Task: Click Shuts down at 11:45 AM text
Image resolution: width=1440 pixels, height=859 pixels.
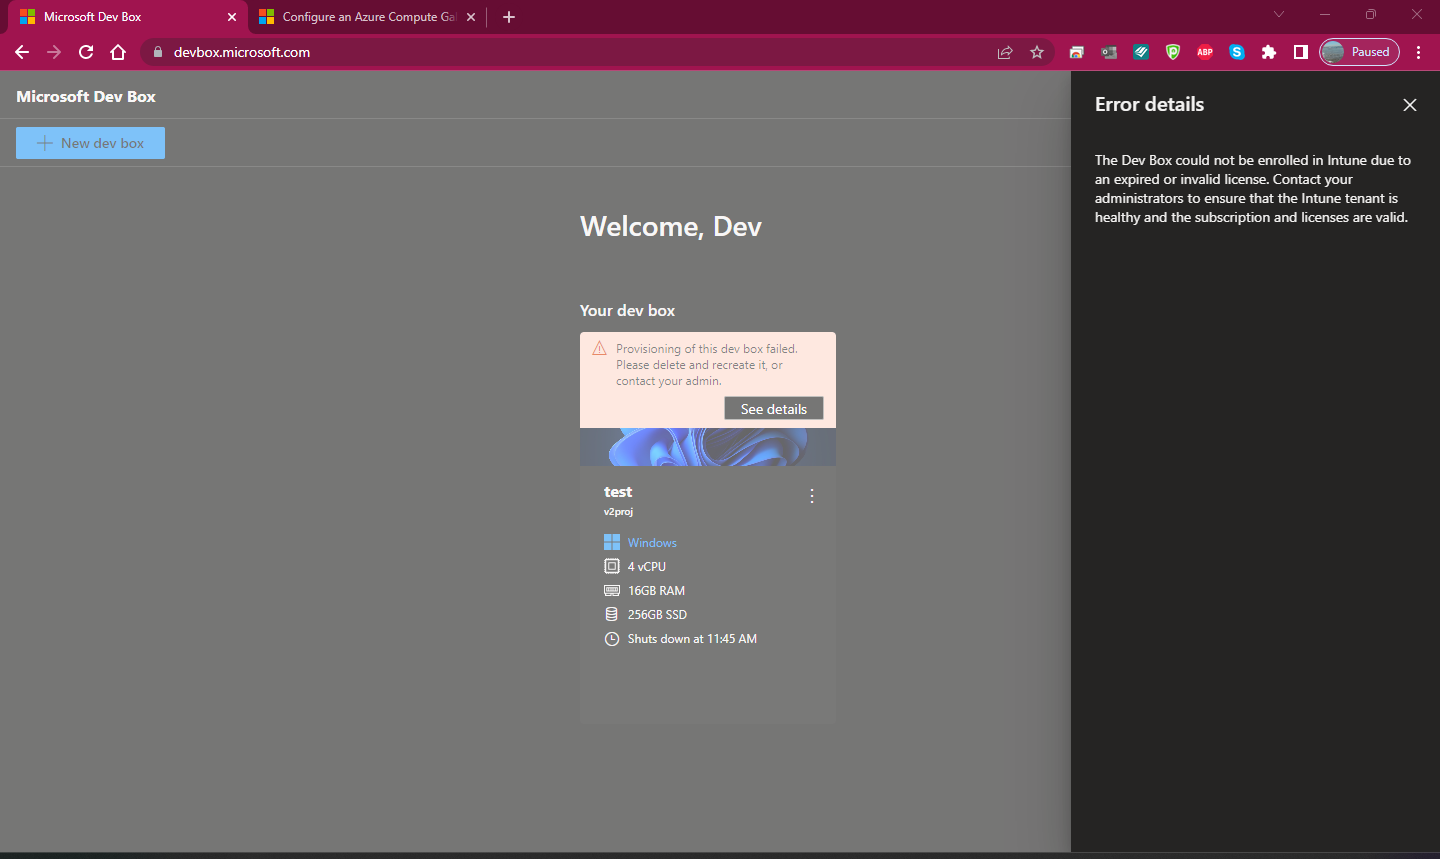Action: pyautogui.click(x=692, y=639)
